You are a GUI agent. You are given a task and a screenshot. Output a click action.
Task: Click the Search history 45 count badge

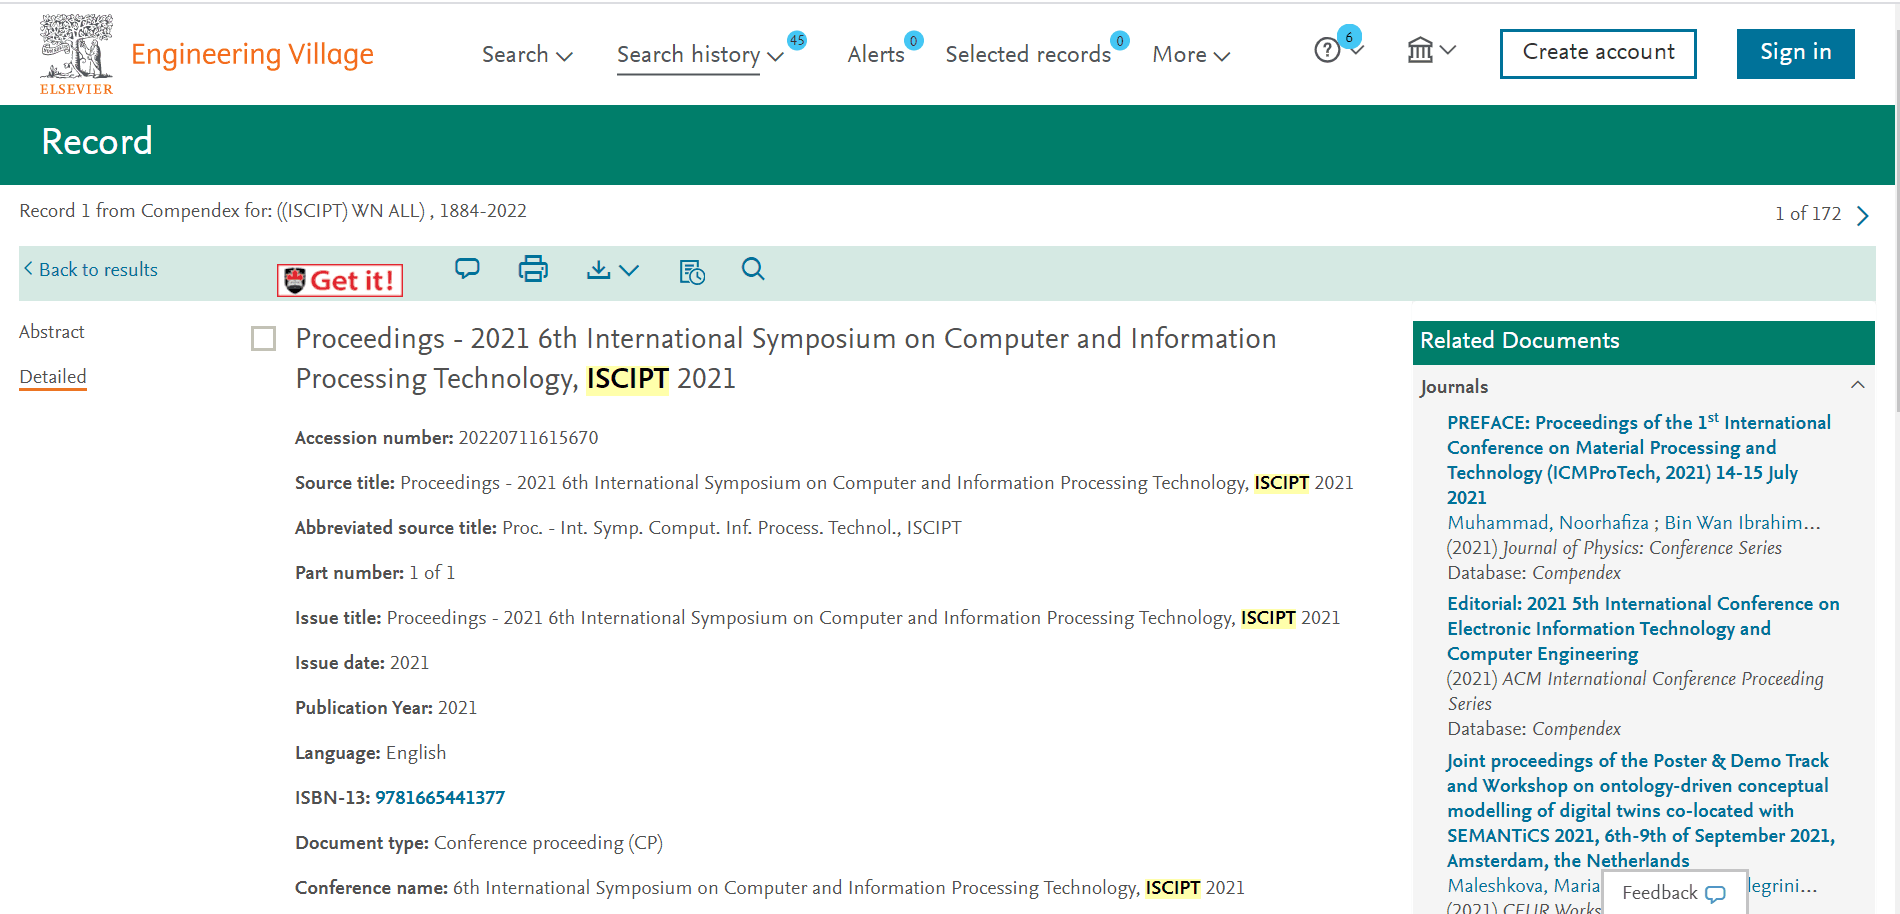click(x=797, y=41)
